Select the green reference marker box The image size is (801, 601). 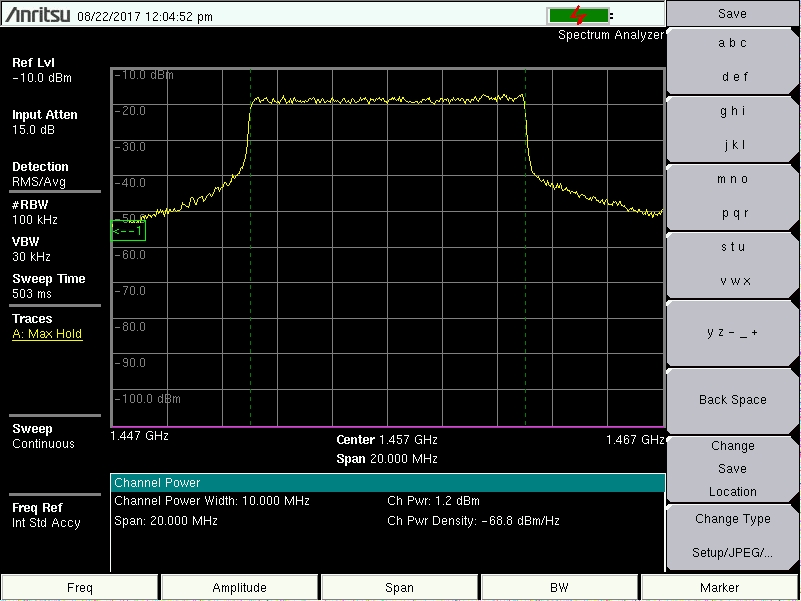click(x=128, y=231)
